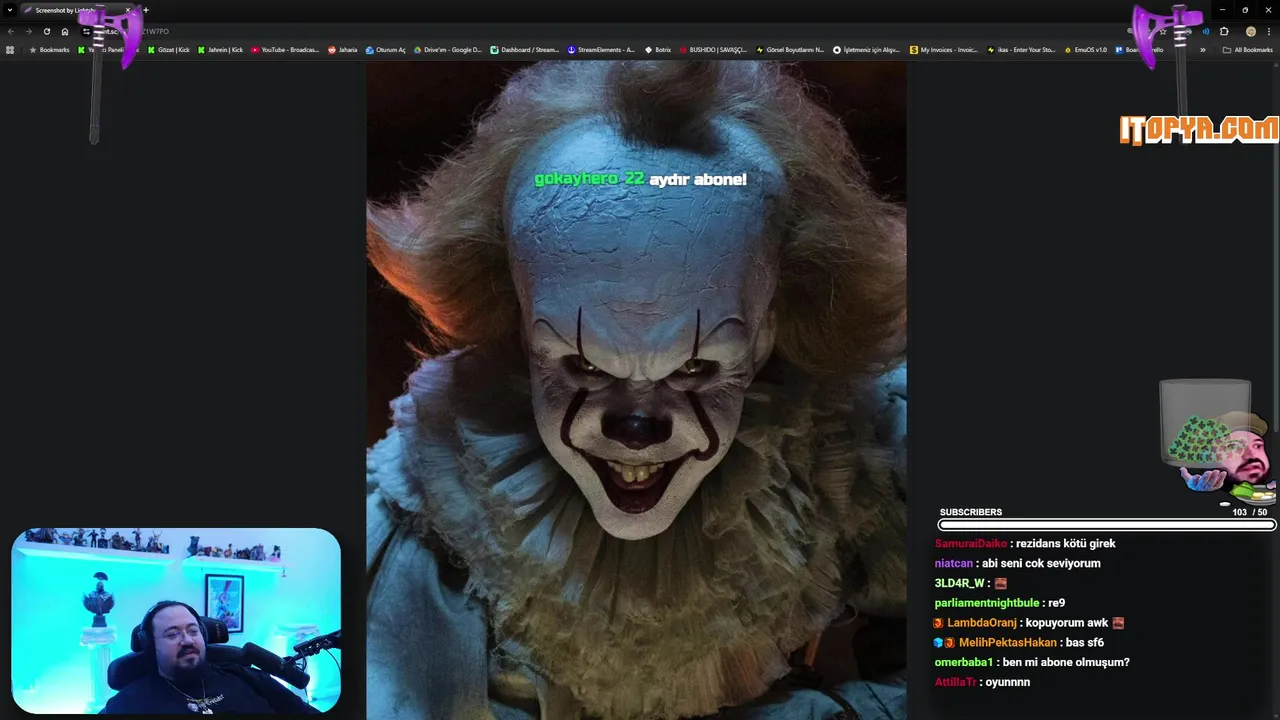Open the My Invoices bookmark

pyautogui.click(x=944, y=50)
